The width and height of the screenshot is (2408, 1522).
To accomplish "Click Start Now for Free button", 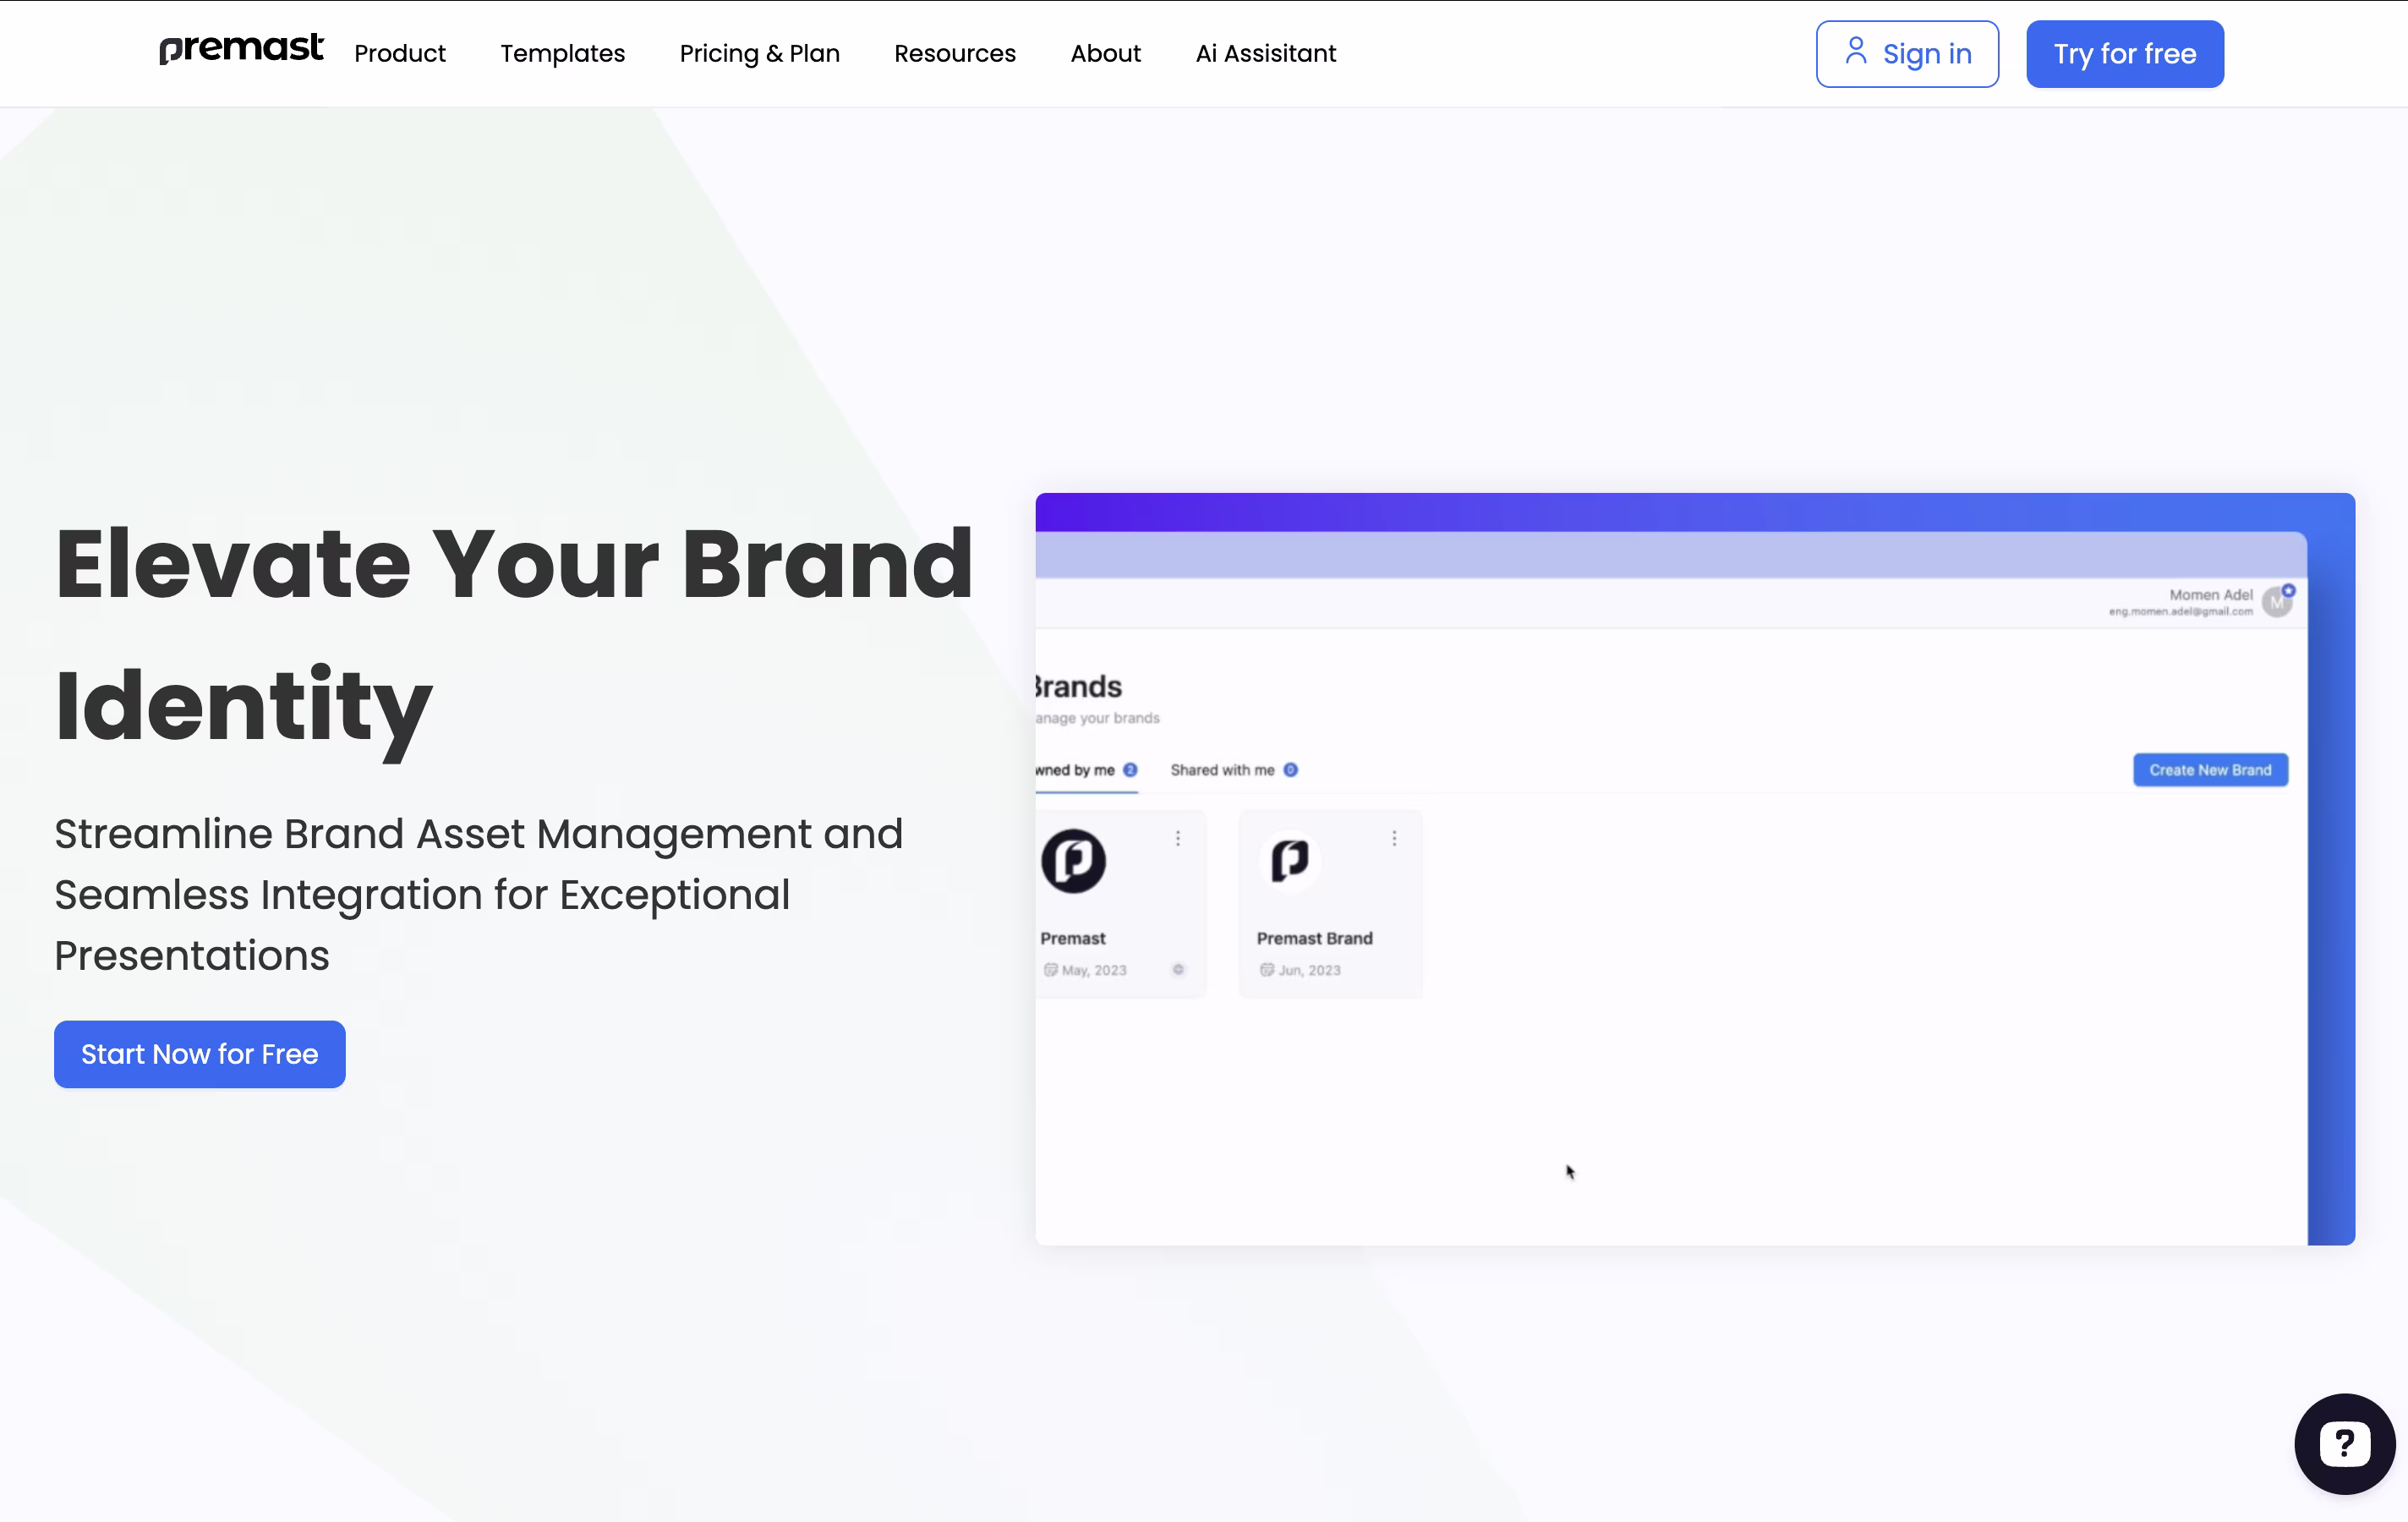I will 200,1054.
